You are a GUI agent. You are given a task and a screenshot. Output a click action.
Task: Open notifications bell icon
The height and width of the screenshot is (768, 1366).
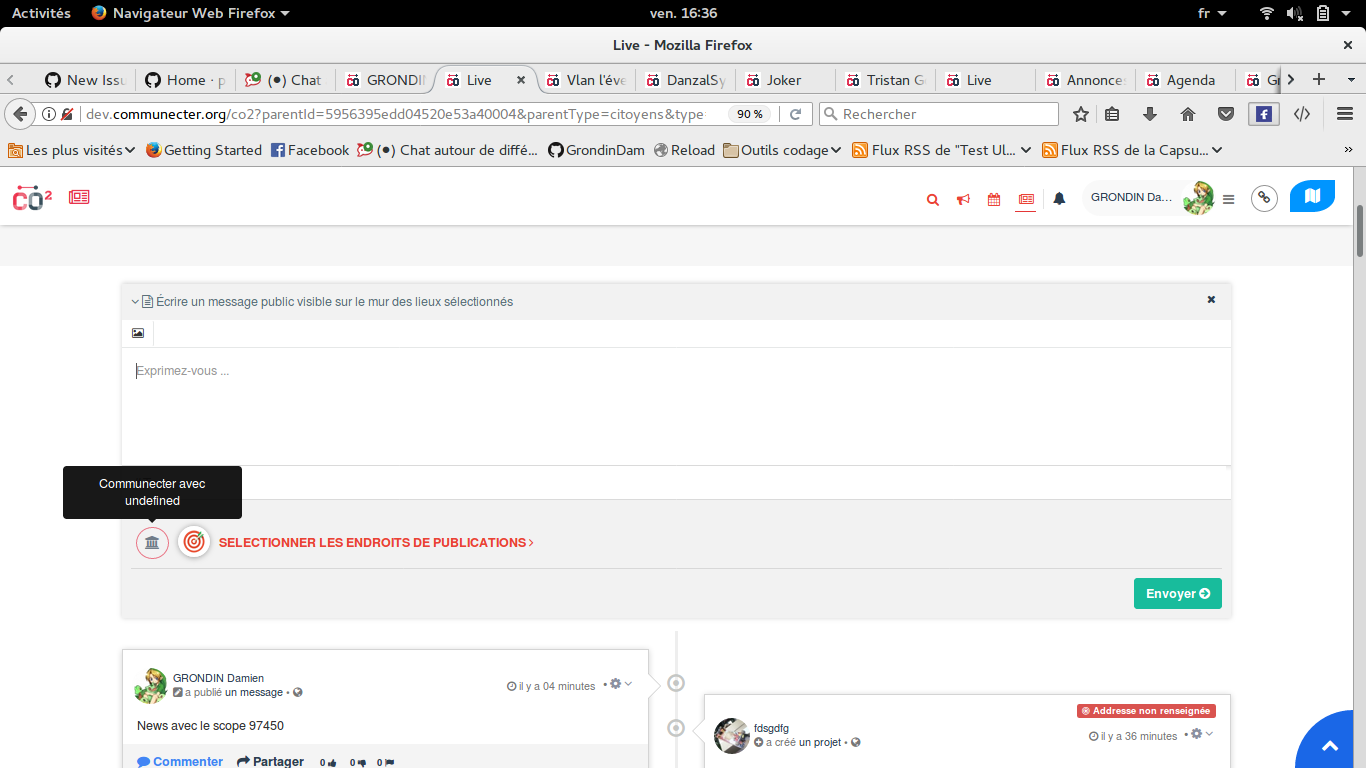click(1059, 199)
